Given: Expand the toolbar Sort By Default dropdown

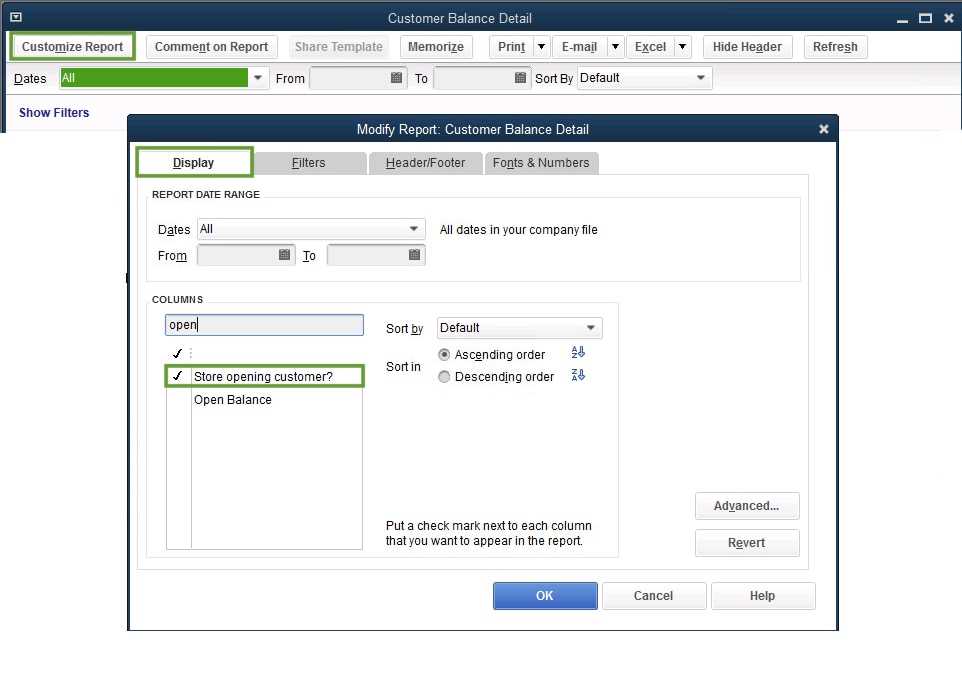Looking at the screenshot, I should point(701,78).
